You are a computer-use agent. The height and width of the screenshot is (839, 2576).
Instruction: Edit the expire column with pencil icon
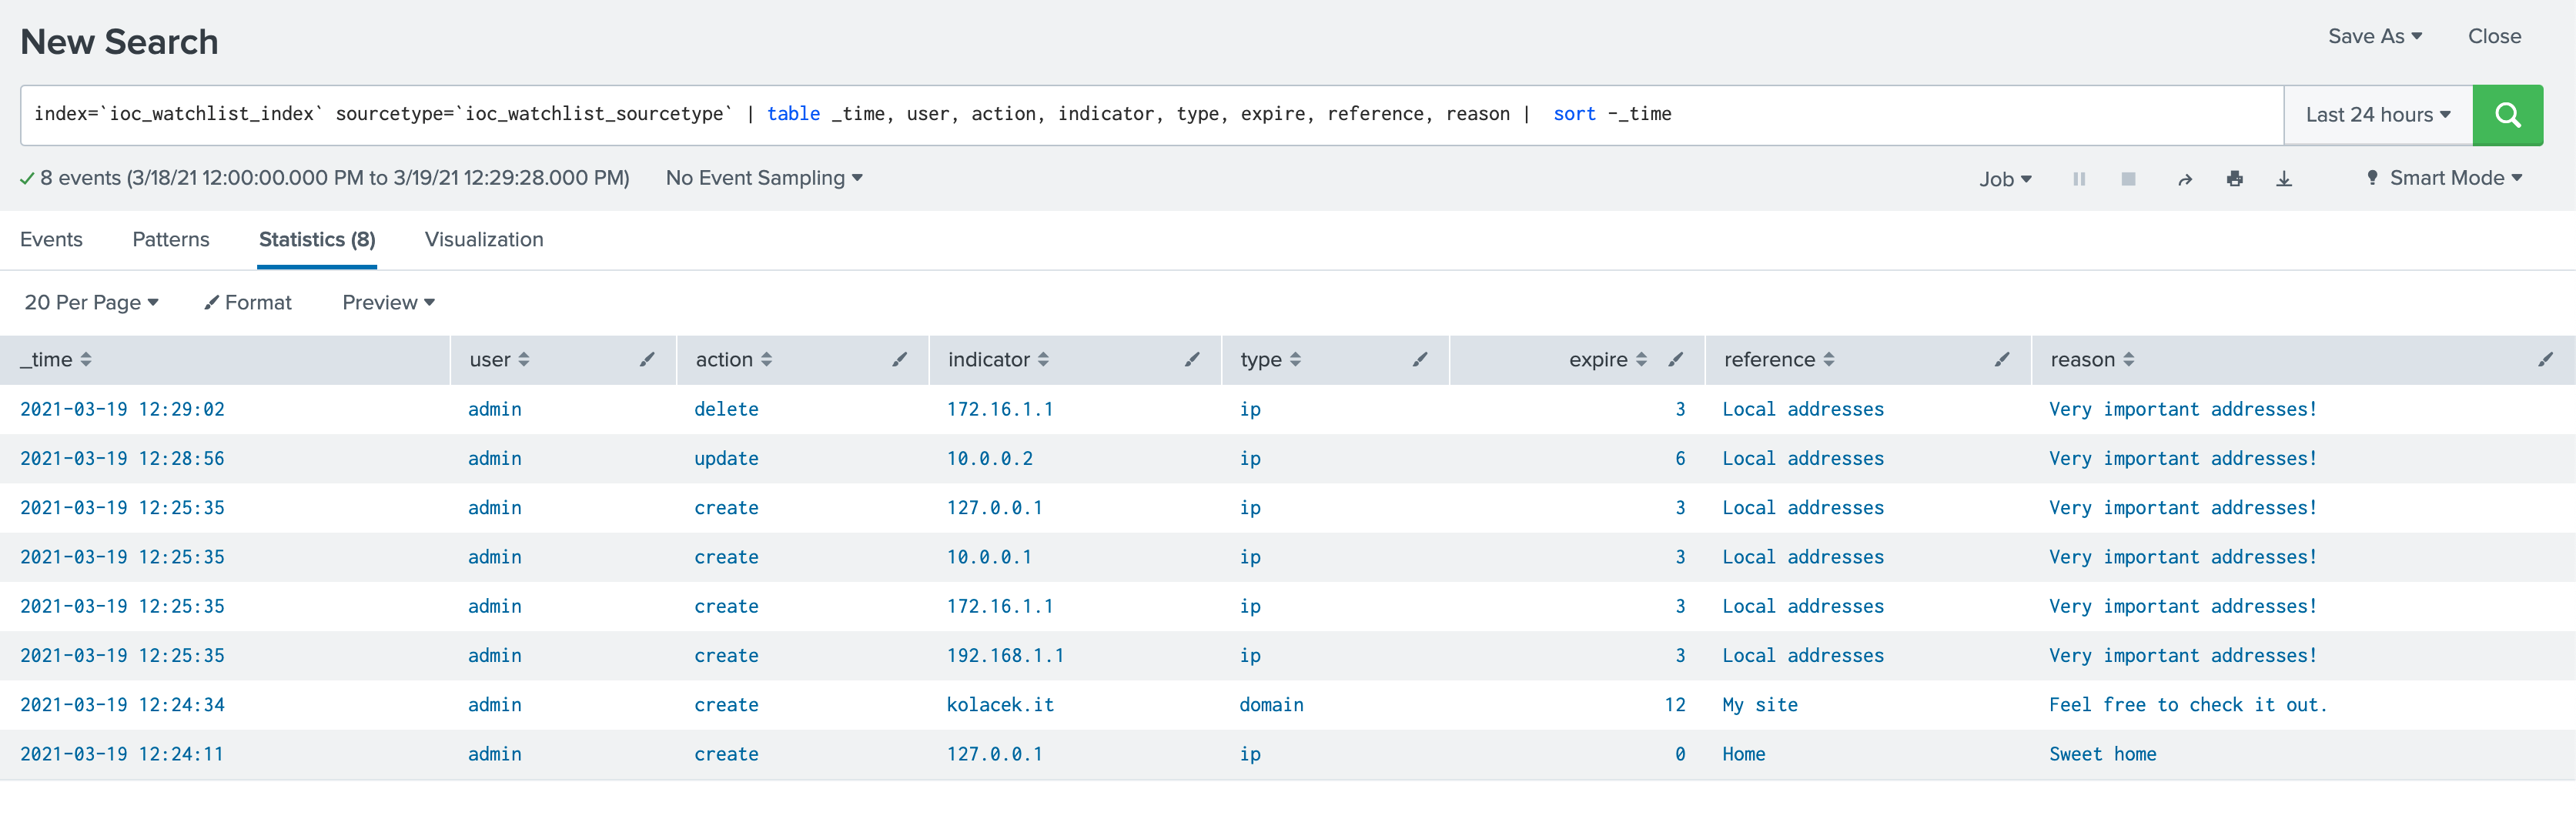click(x=1676, y=359)
